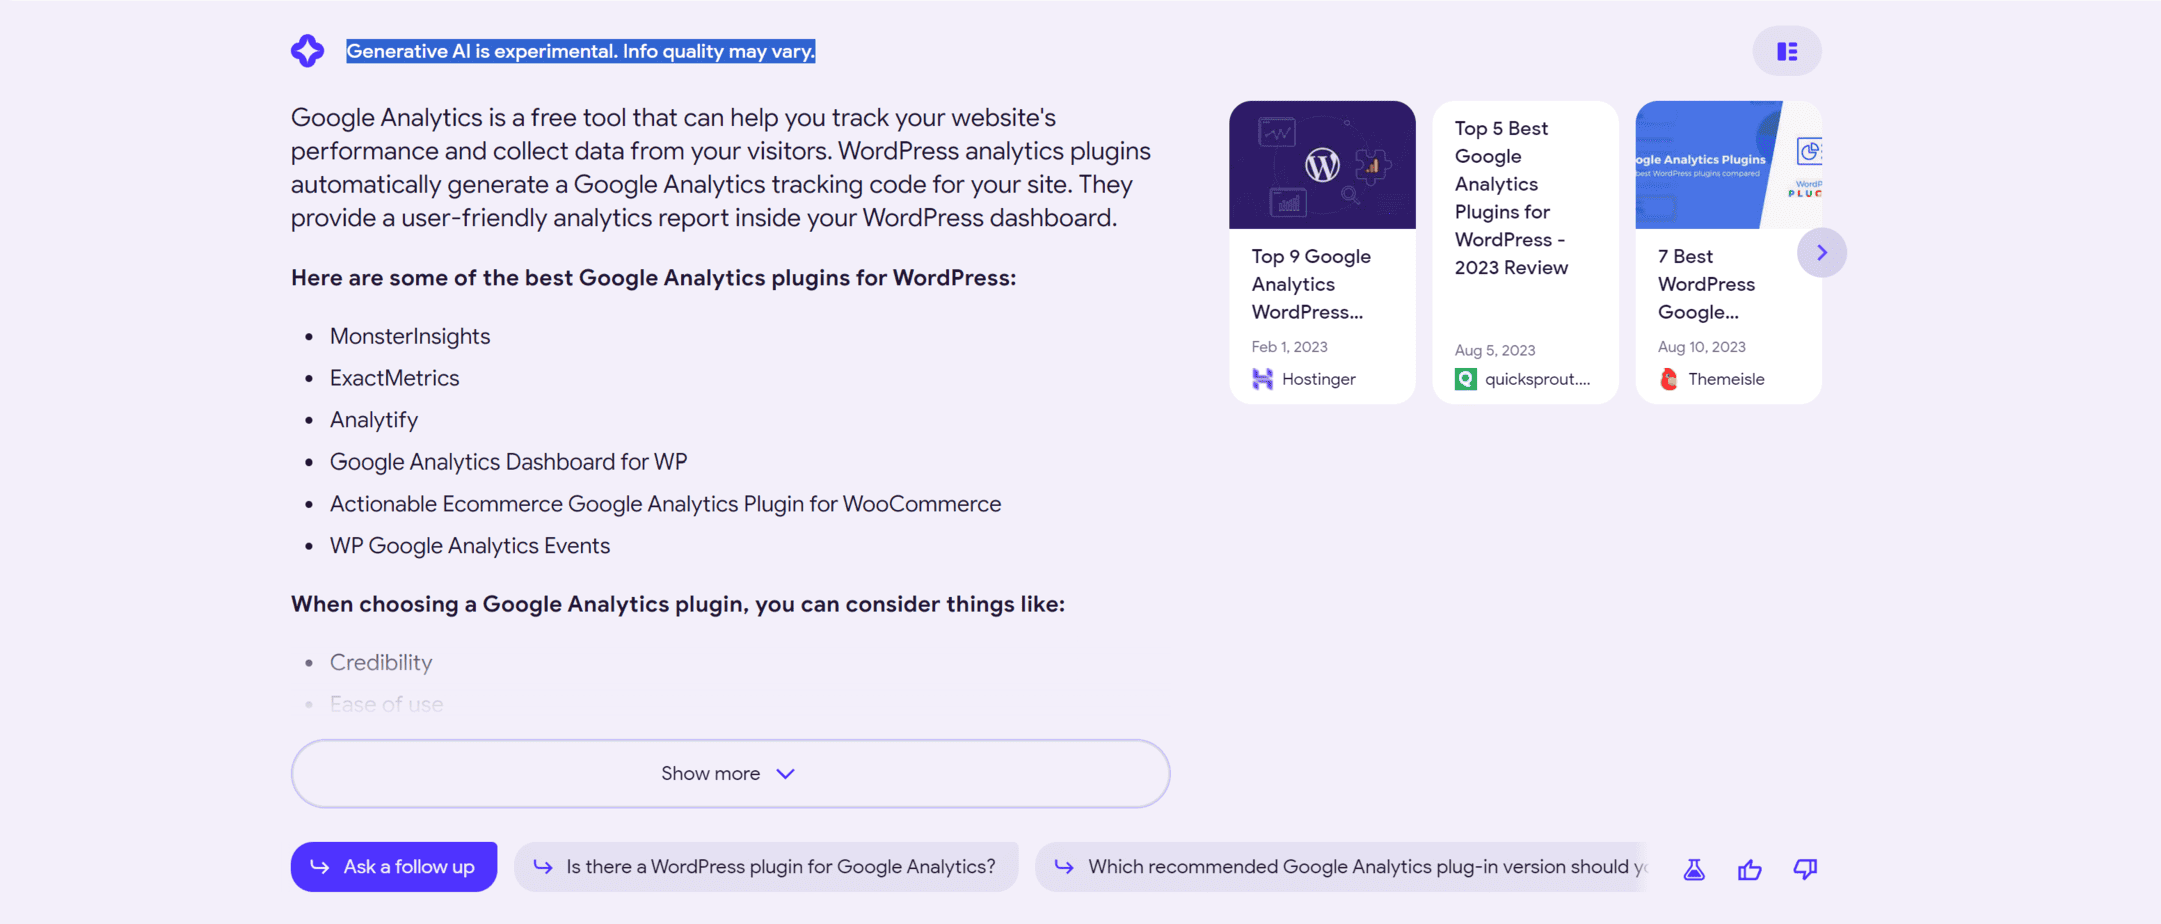Image resolution: width=2161 pixels, height=924 pixels.
Task: Give a thumbs up rating
Action: click(1749, 870)
